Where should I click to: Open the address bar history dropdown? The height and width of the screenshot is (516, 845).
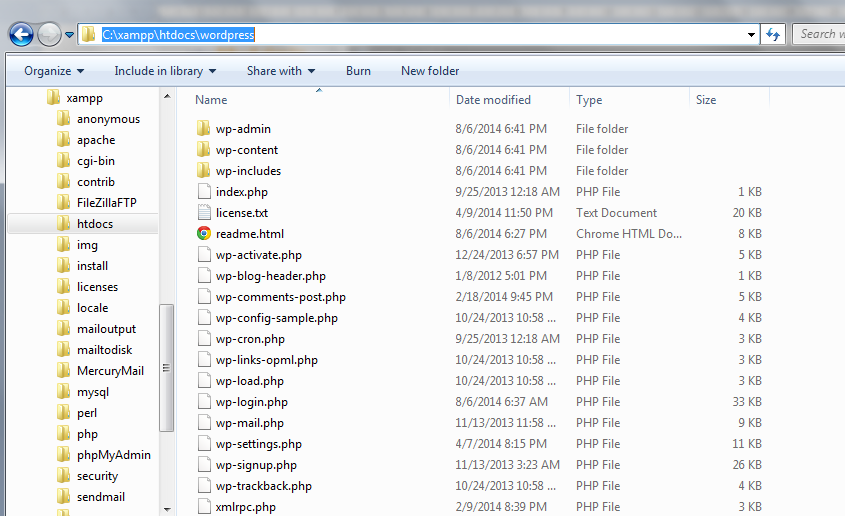751,35
